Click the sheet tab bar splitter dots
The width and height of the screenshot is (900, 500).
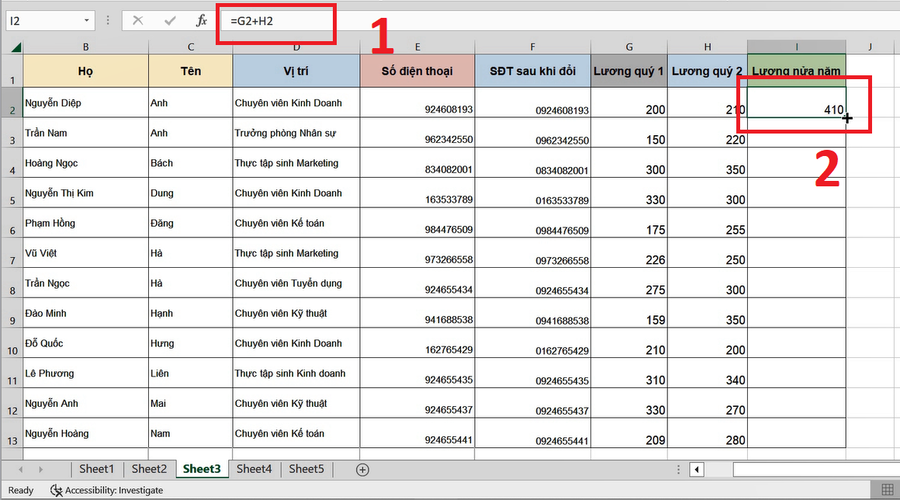click(x=678, y=470)
